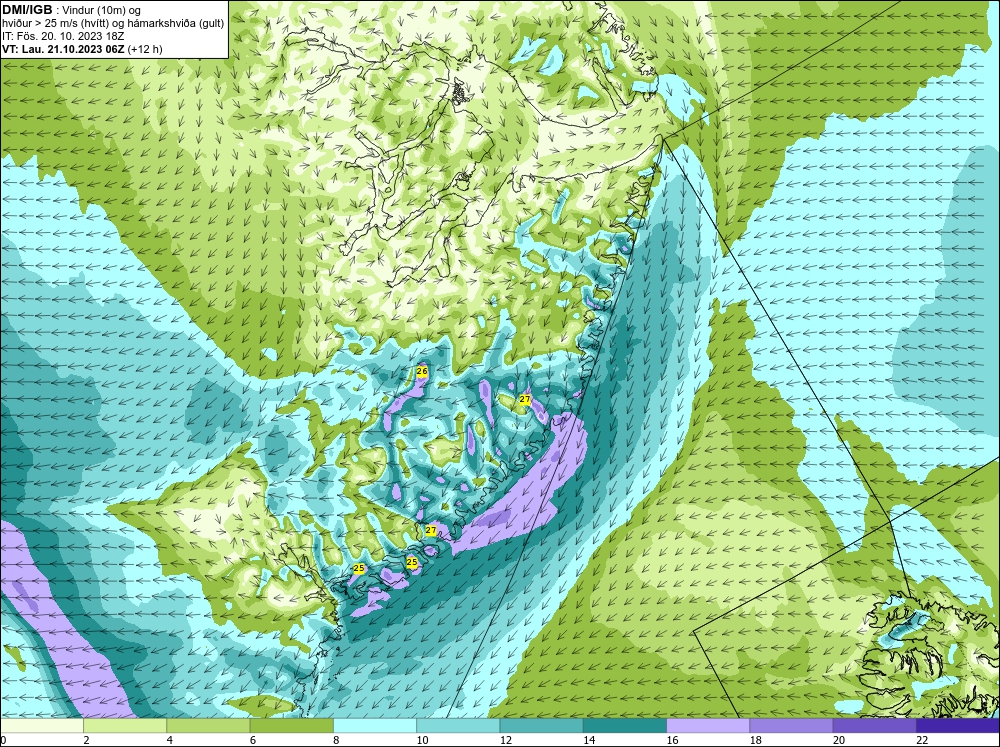
Task: Click the 18–20 m/s medium purple legend swatch
Action: pyautogui.click(x=791, y=726)
